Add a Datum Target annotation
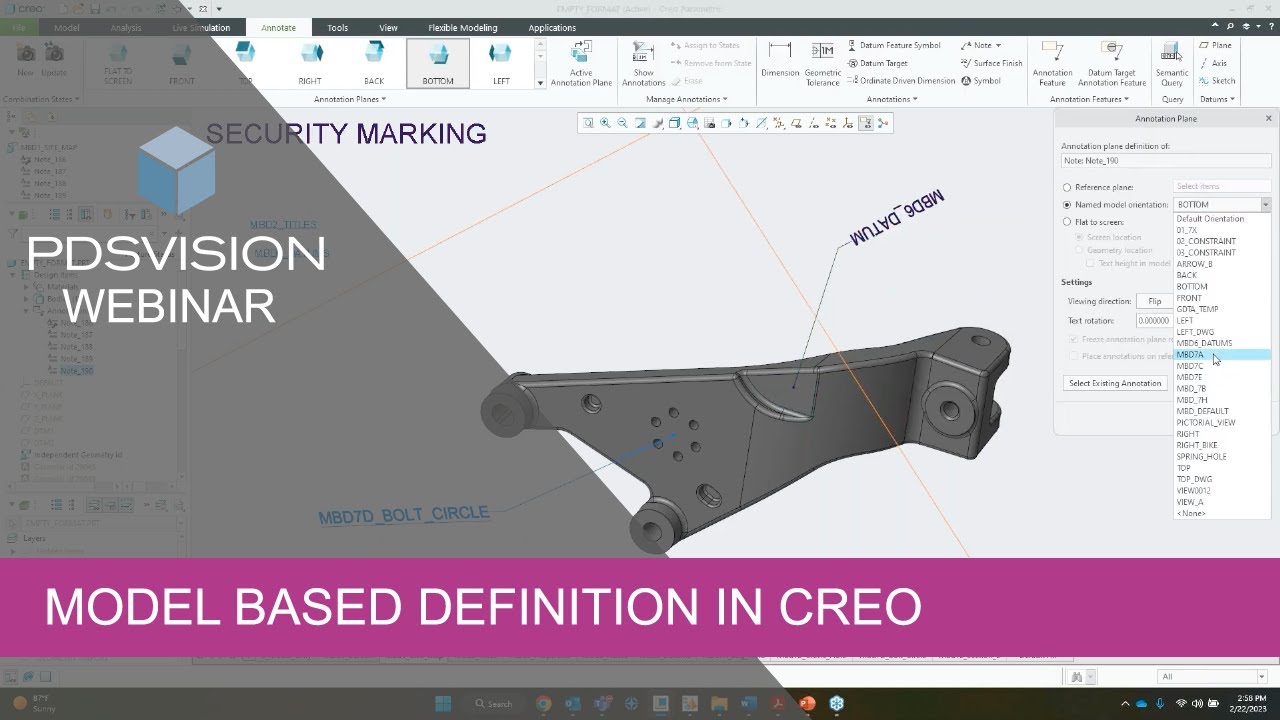 (877, 63)
